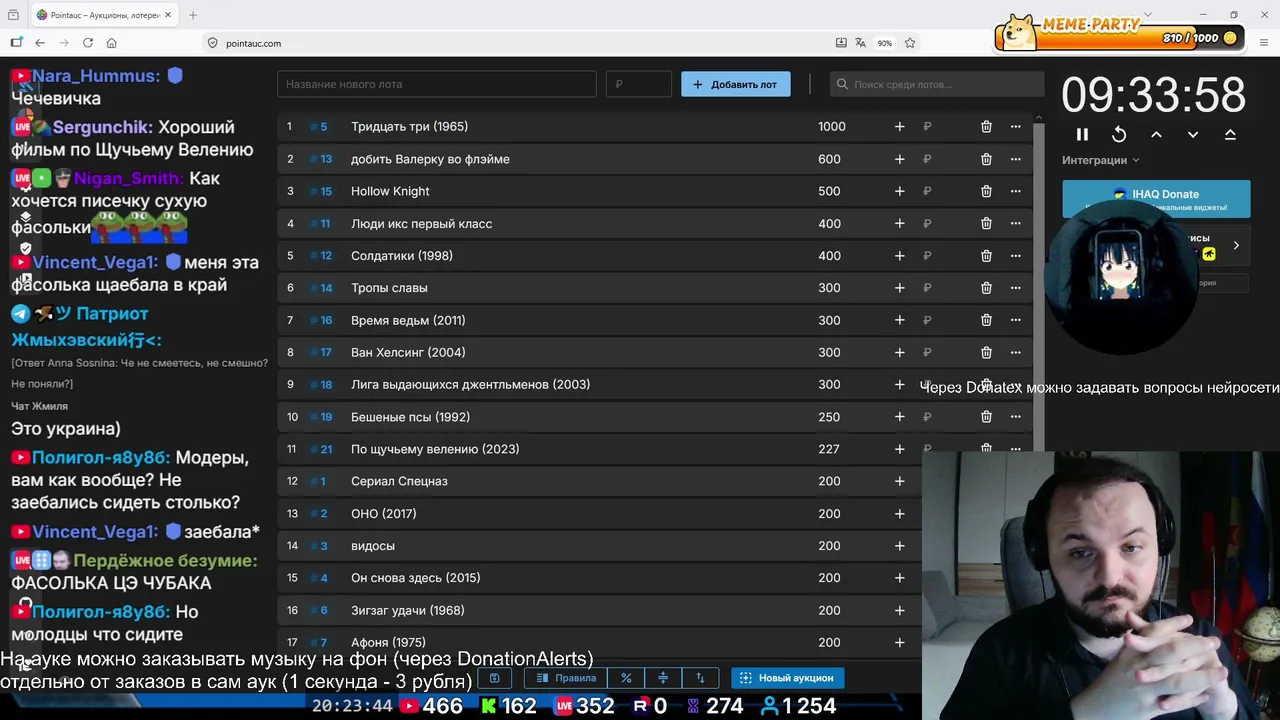
Task: Add points to Зигзаг удачи (1968) lot
Action: 899,610
